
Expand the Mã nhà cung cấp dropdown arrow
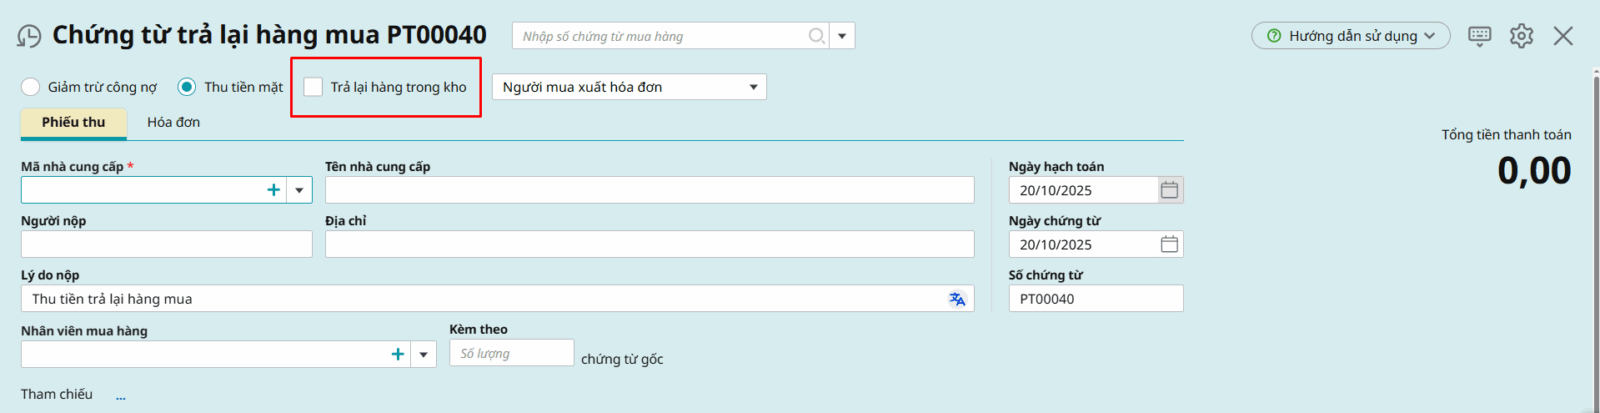pos(299,190)
